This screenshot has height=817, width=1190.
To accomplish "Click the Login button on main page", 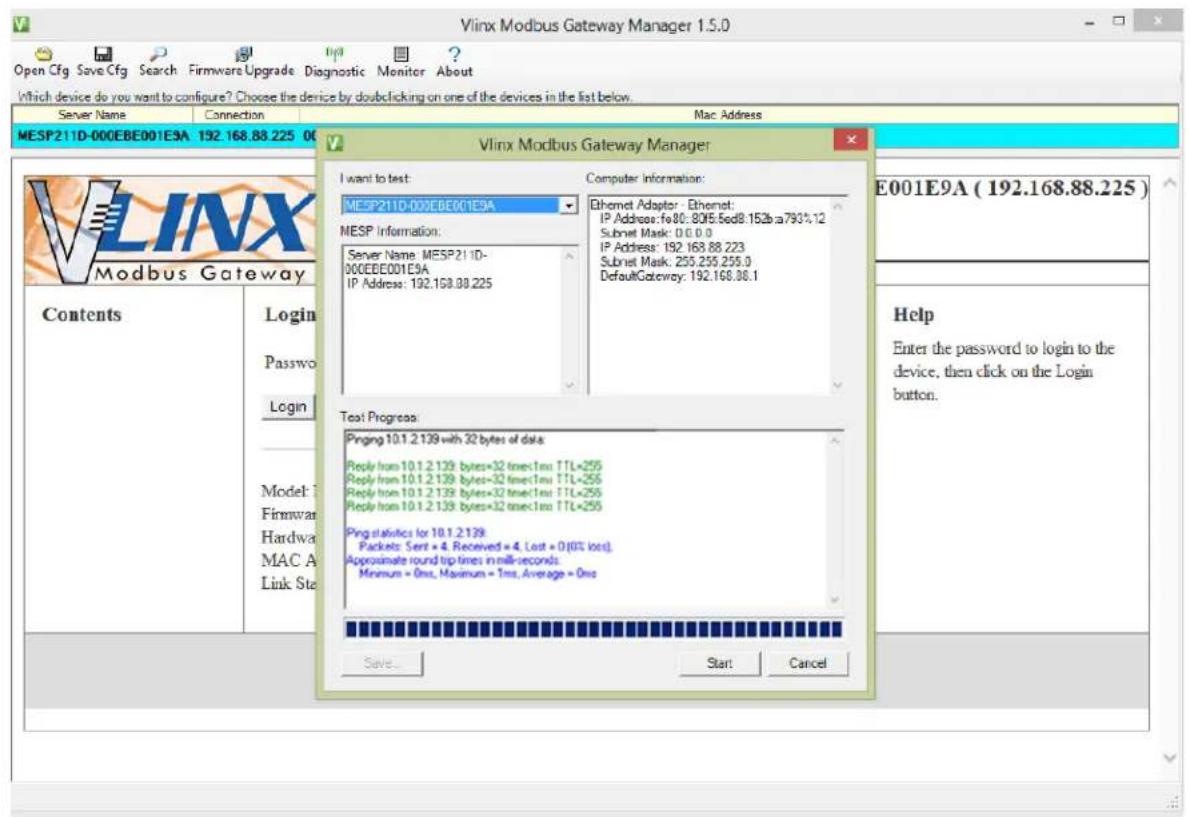I will 288,407.
